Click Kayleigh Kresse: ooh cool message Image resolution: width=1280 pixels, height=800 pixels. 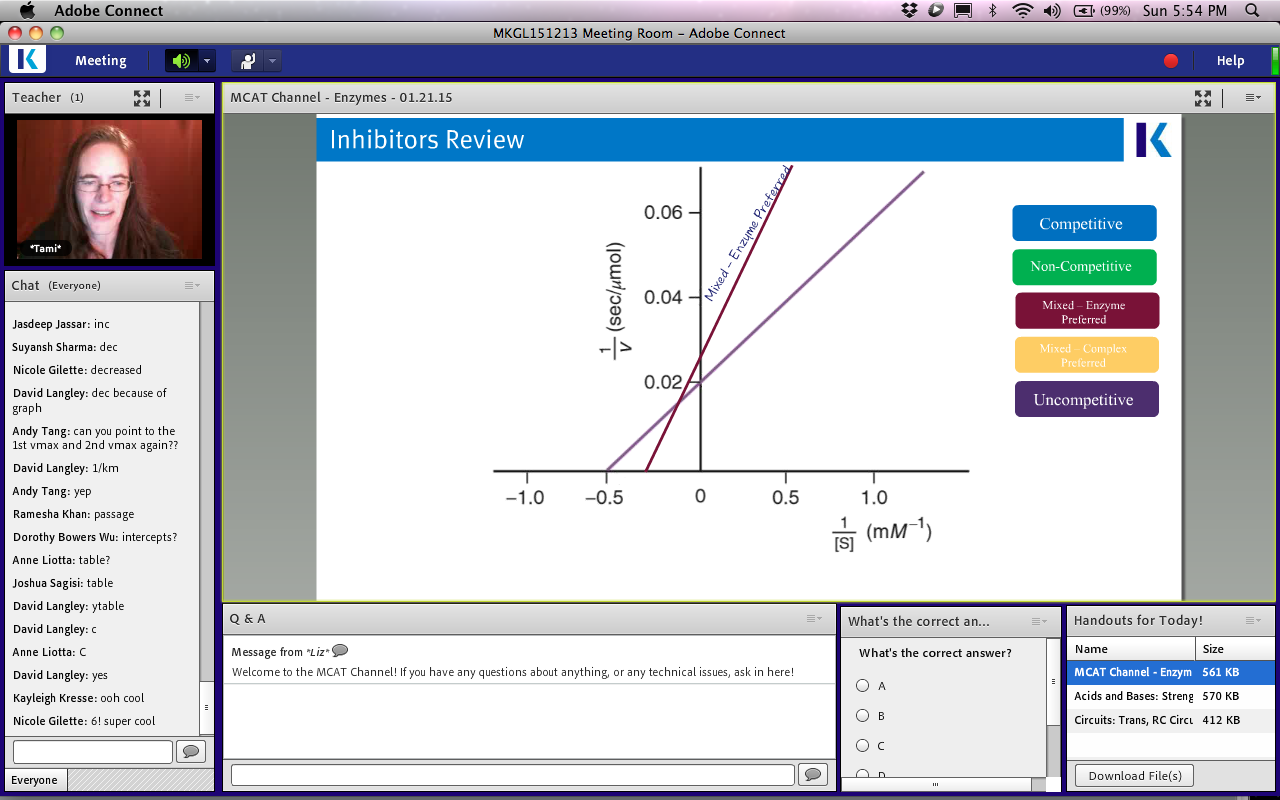click(78, 698)
